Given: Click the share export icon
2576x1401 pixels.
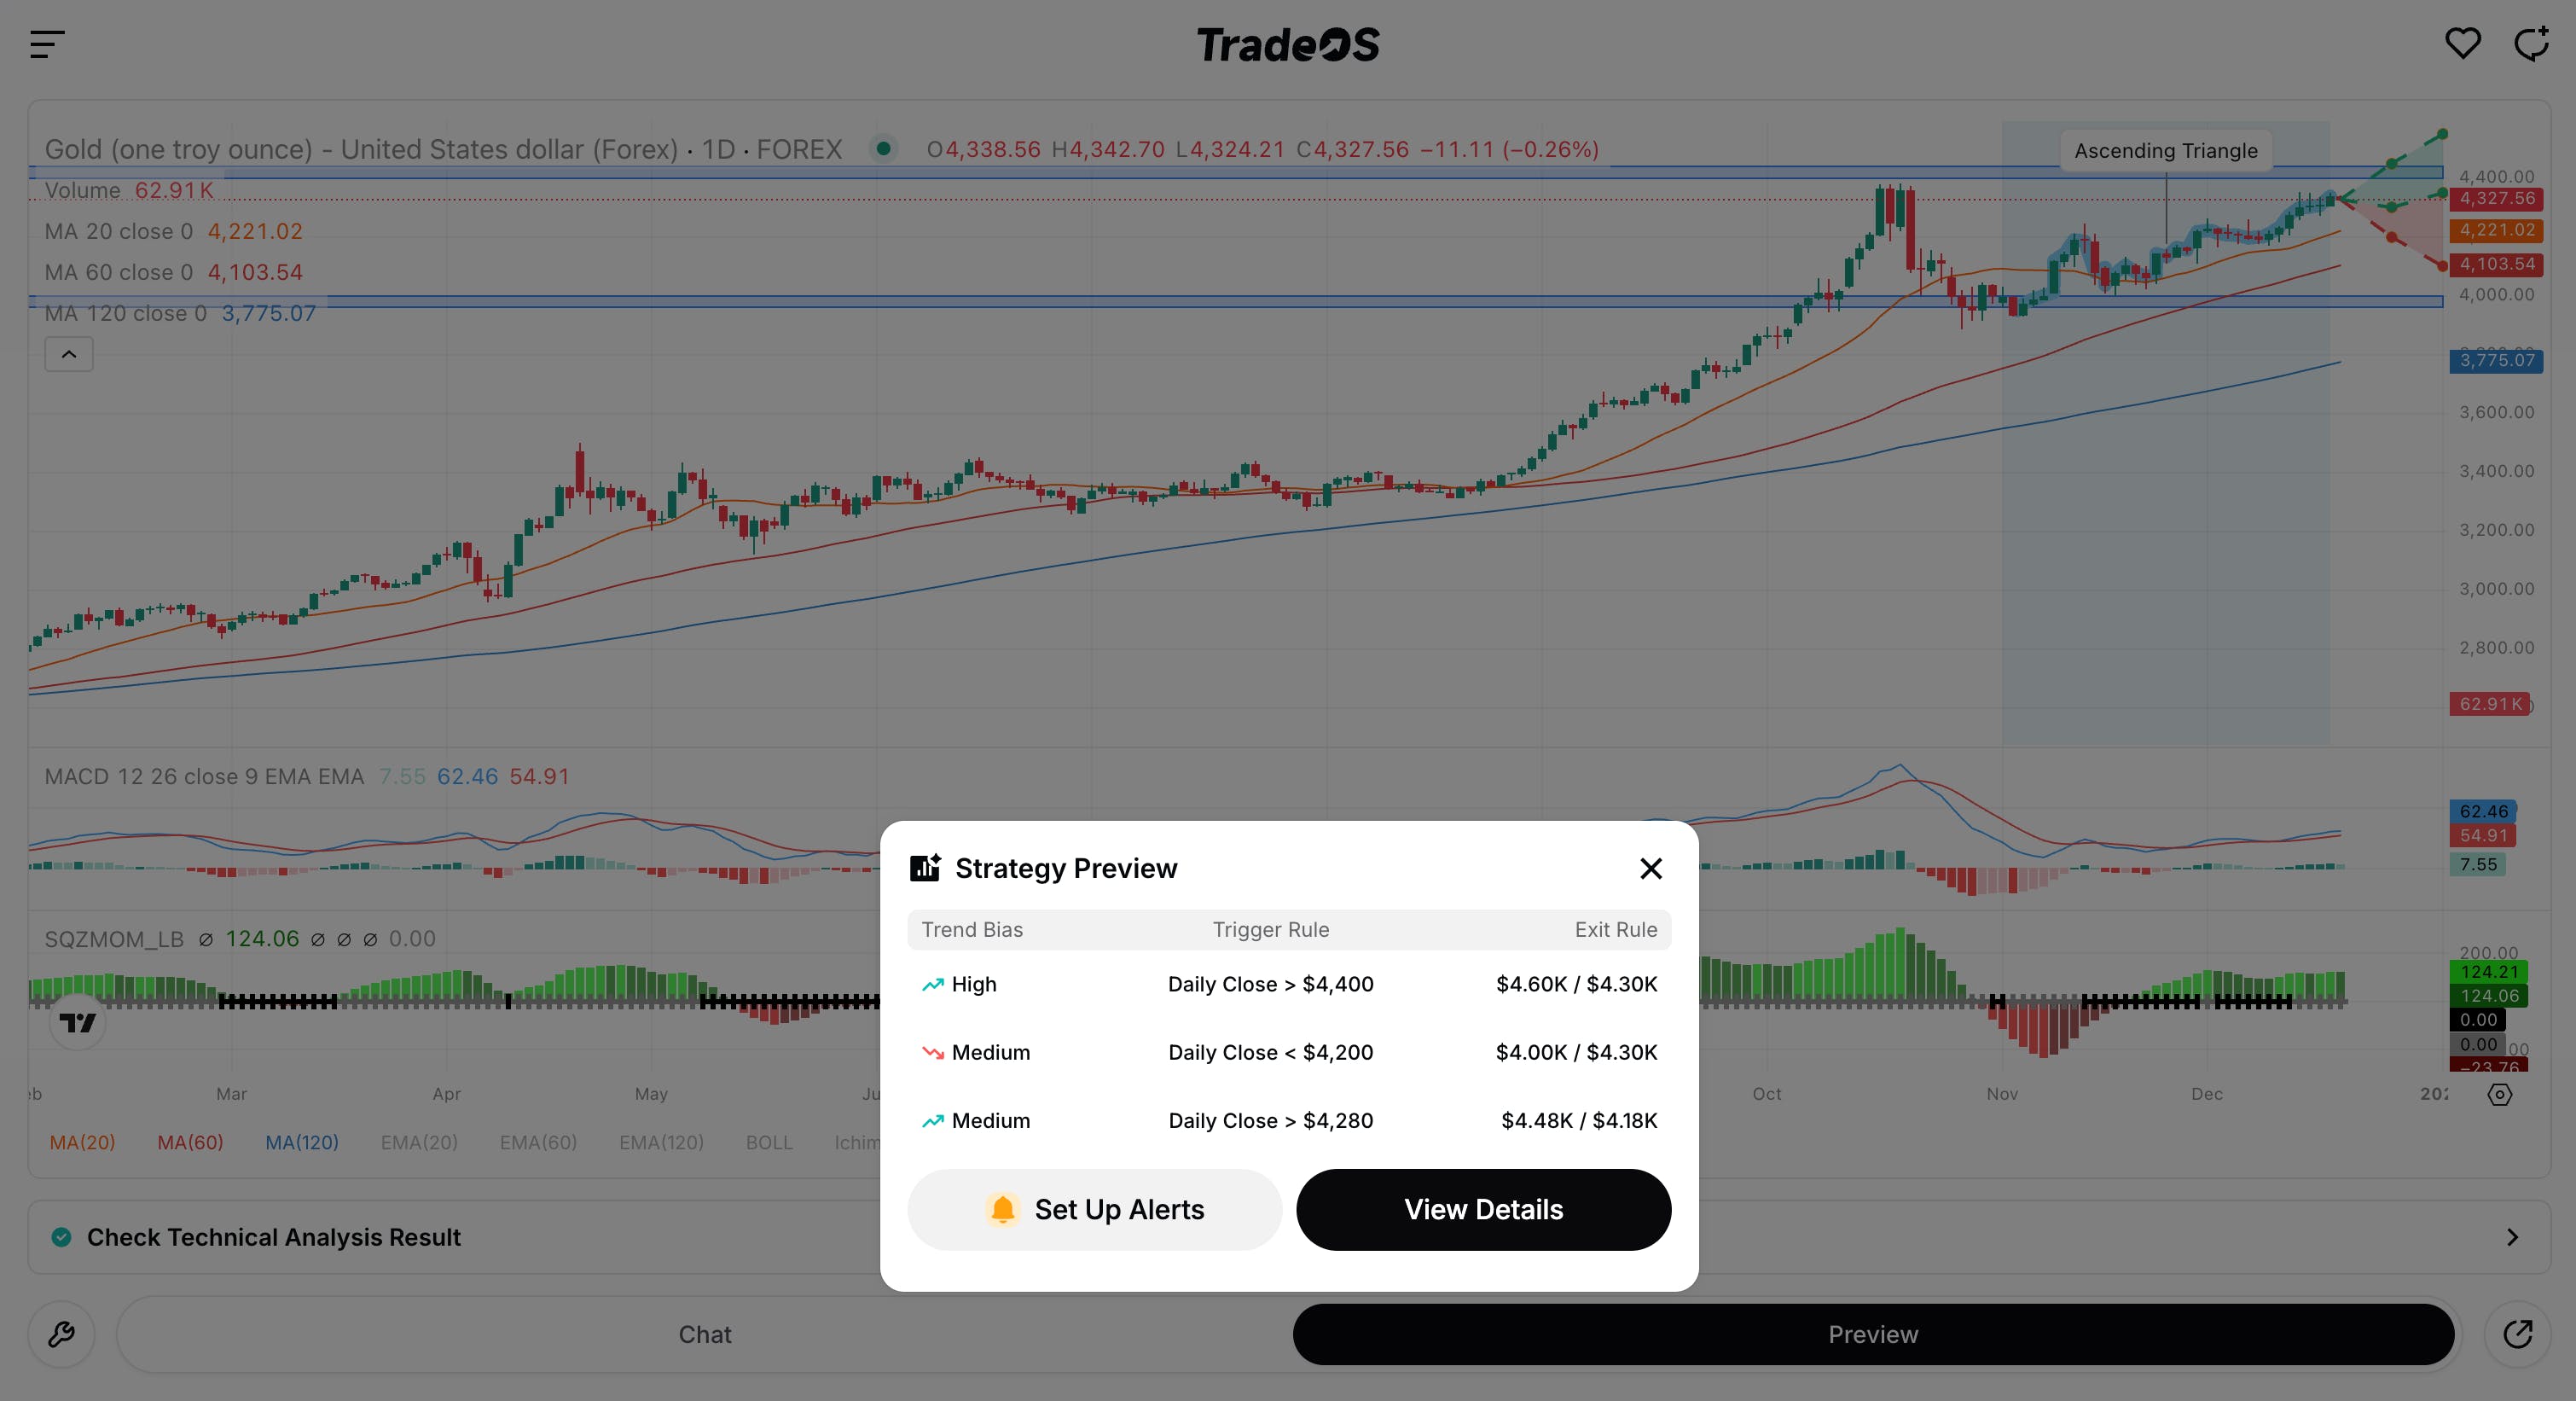Looking at the screenshot, I should [x=2517, y=1334].
